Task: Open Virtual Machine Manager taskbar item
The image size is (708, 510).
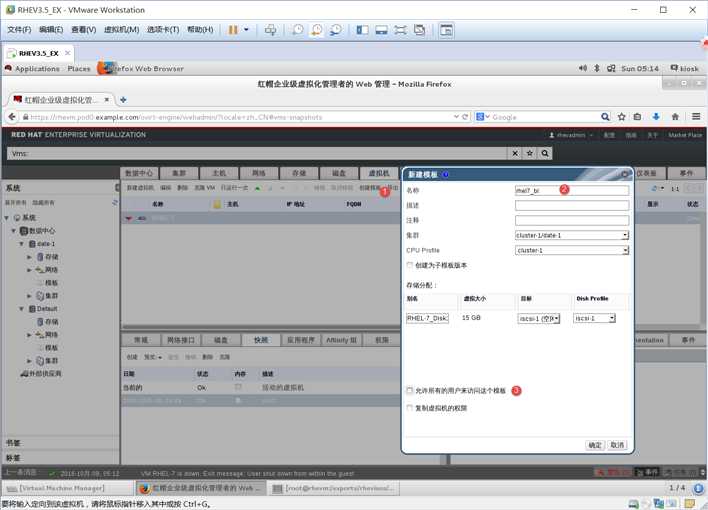Action: tap(68, 488)
